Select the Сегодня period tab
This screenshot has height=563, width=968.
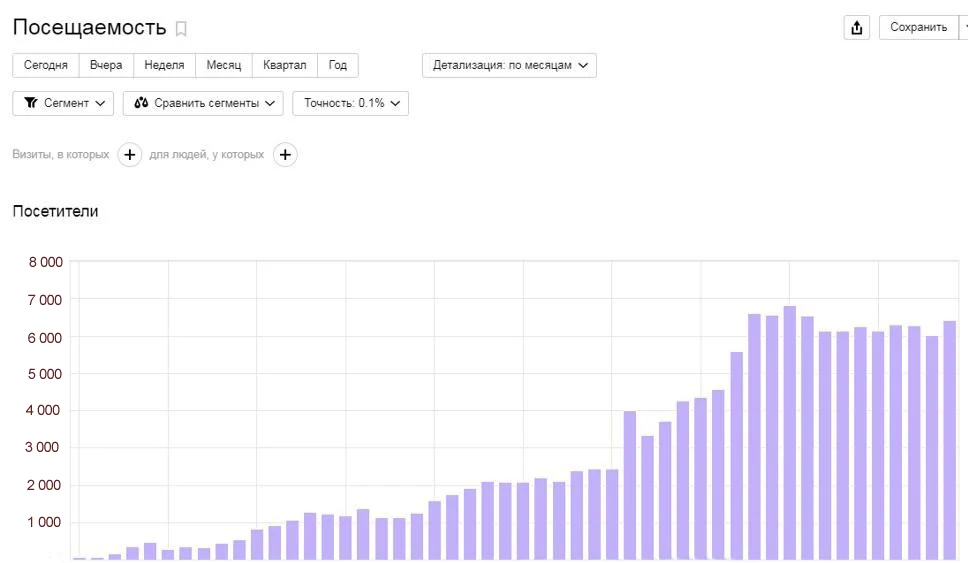click(x=45, y=65)
